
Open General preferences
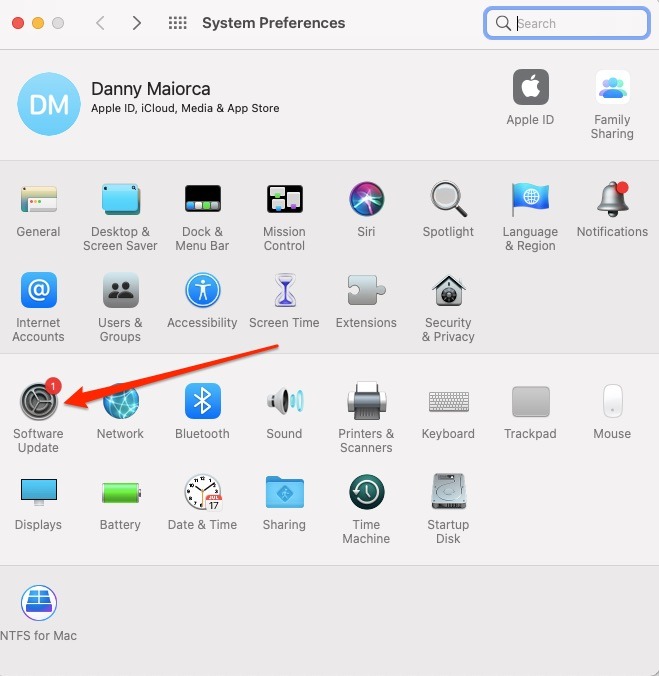tap(38, 200)
